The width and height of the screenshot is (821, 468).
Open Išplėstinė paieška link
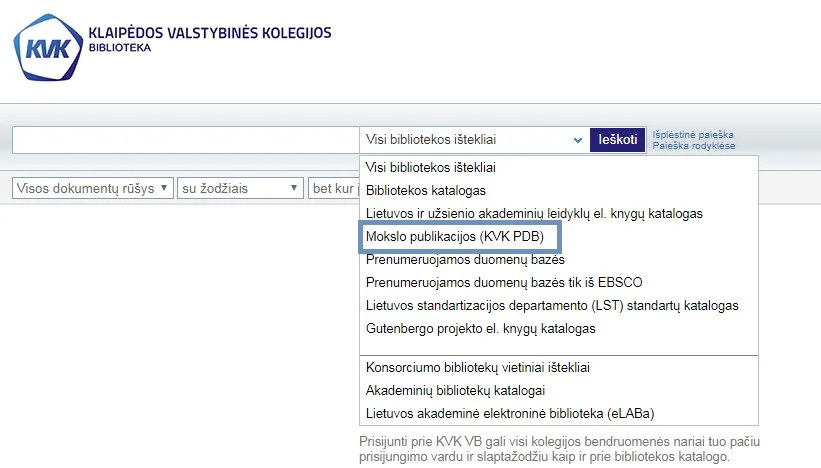pos(693,135)
